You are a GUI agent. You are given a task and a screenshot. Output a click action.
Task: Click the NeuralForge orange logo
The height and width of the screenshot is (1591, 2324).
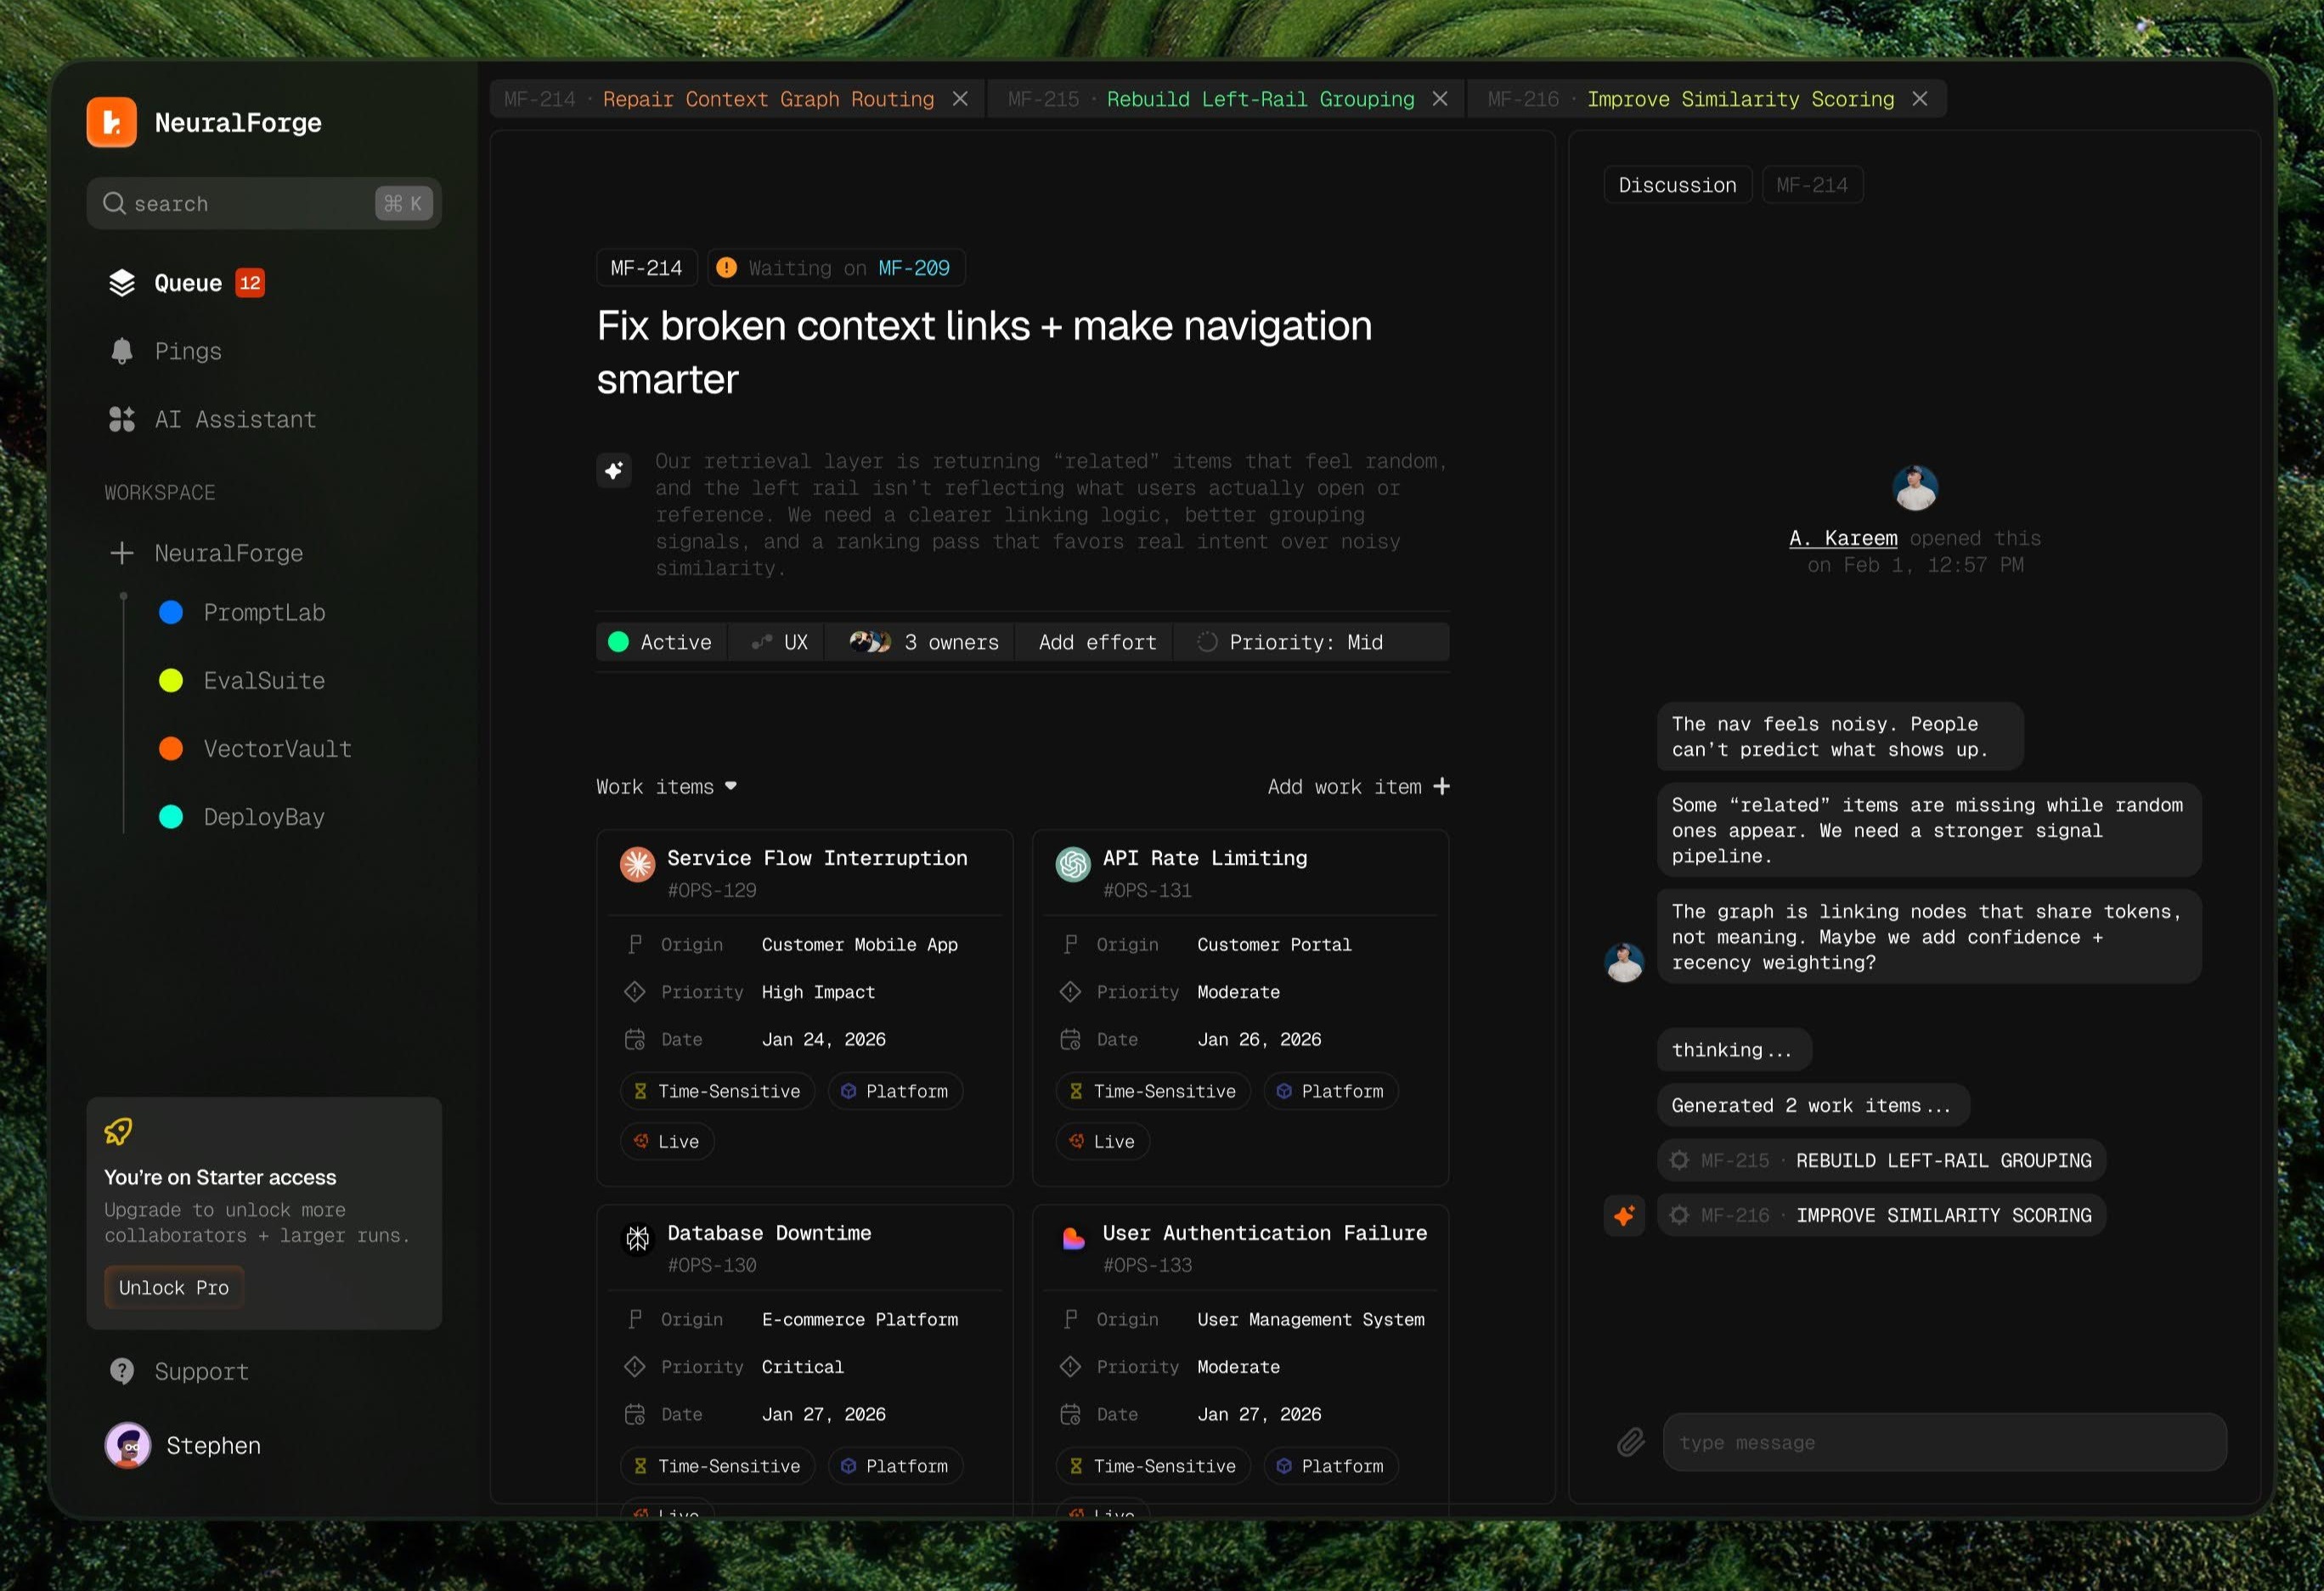pos(112,123)
